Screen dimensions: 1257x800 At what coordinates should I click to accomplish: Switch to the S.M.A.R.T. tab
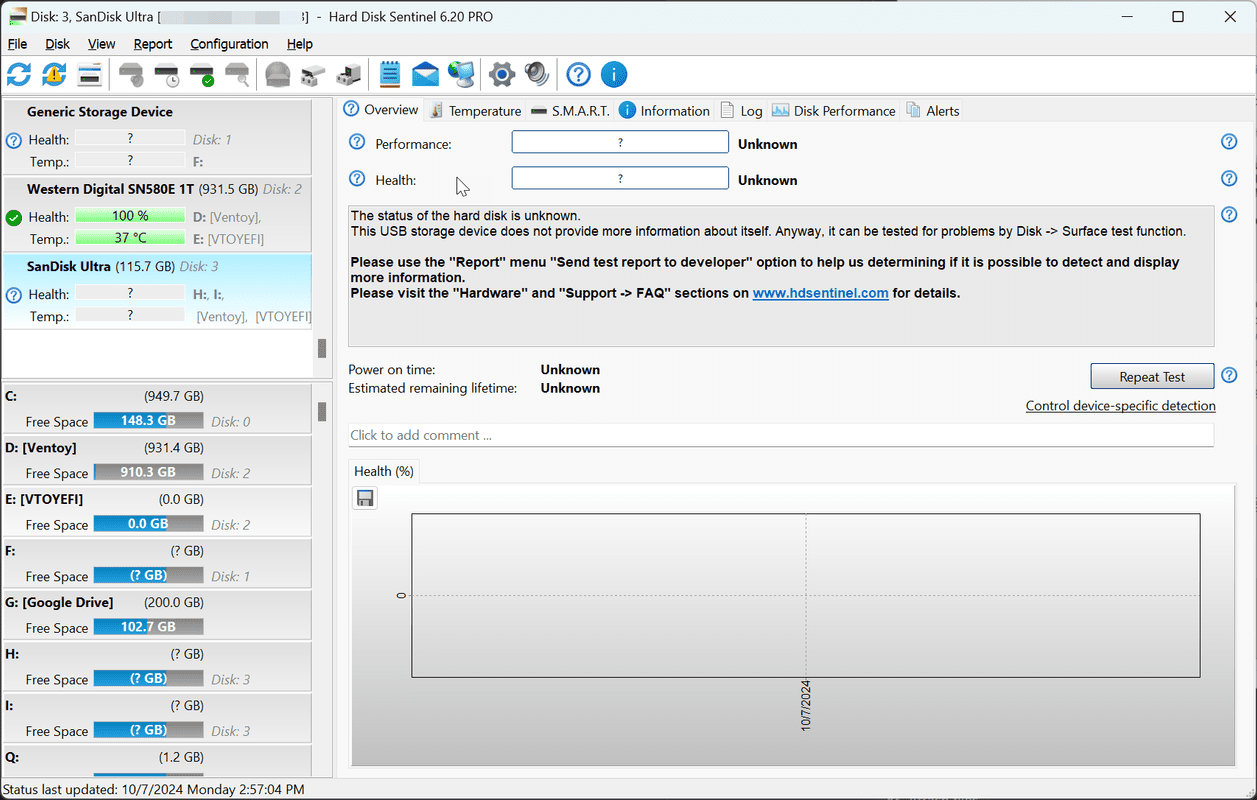pos(569,111)
